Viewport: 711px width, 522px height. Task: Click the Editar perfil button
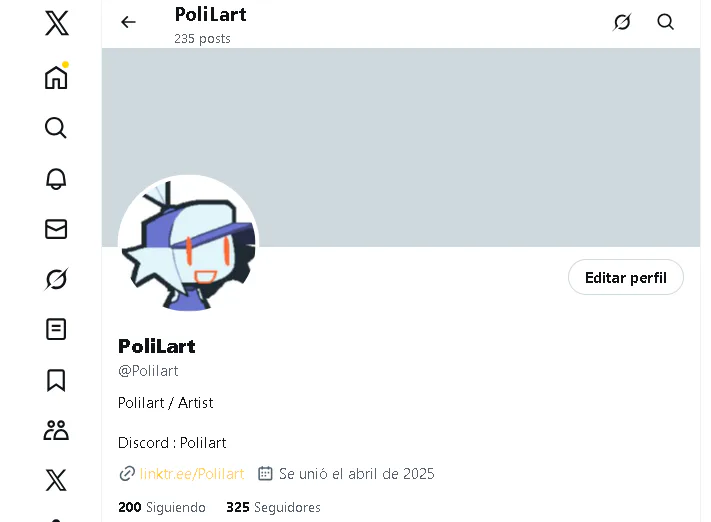(x=625, y=278)
